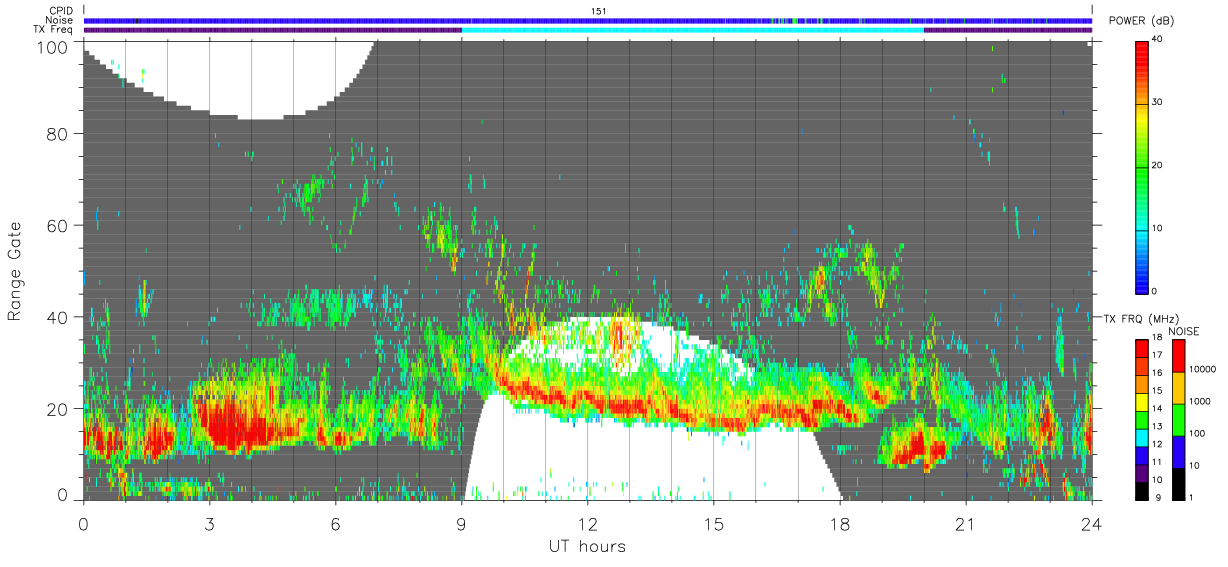Click the cyan segment of TX FRQ colorbar

coord(1142,437)
